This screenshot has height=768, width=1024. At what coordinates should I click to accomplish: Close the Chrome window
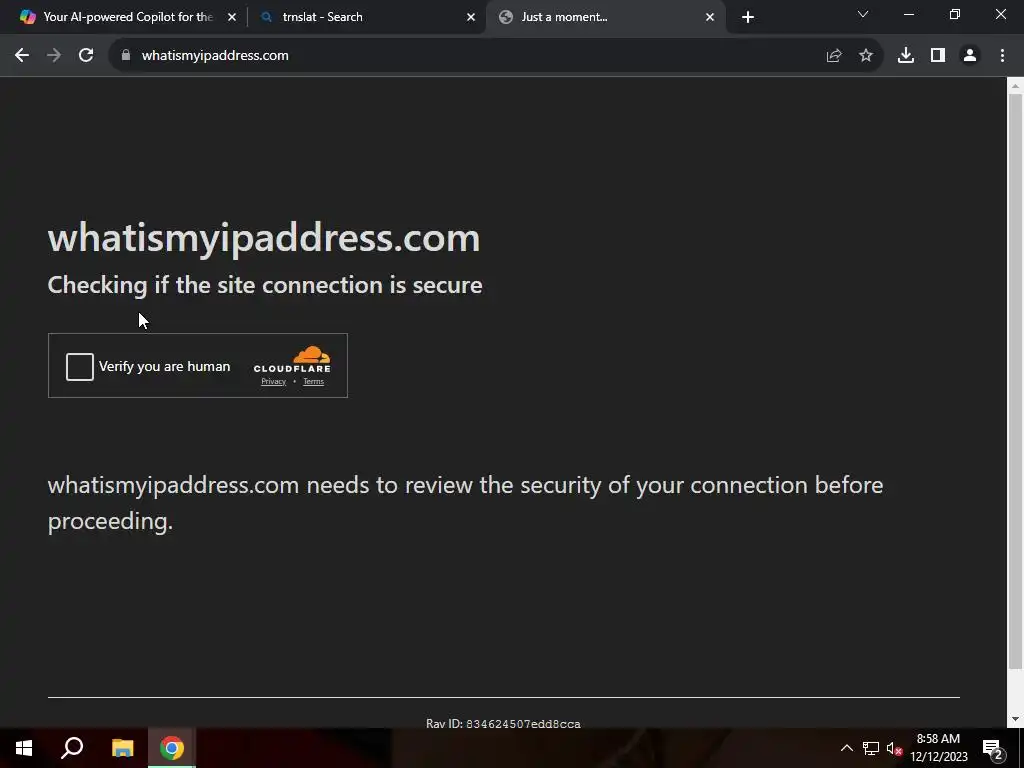pyautogui.click(x=1000, y=14)
